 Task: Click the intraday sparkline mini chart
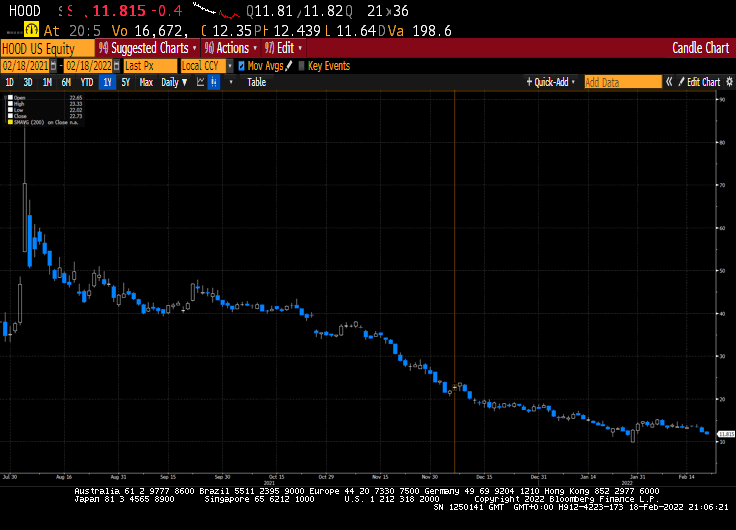point(216,10)
